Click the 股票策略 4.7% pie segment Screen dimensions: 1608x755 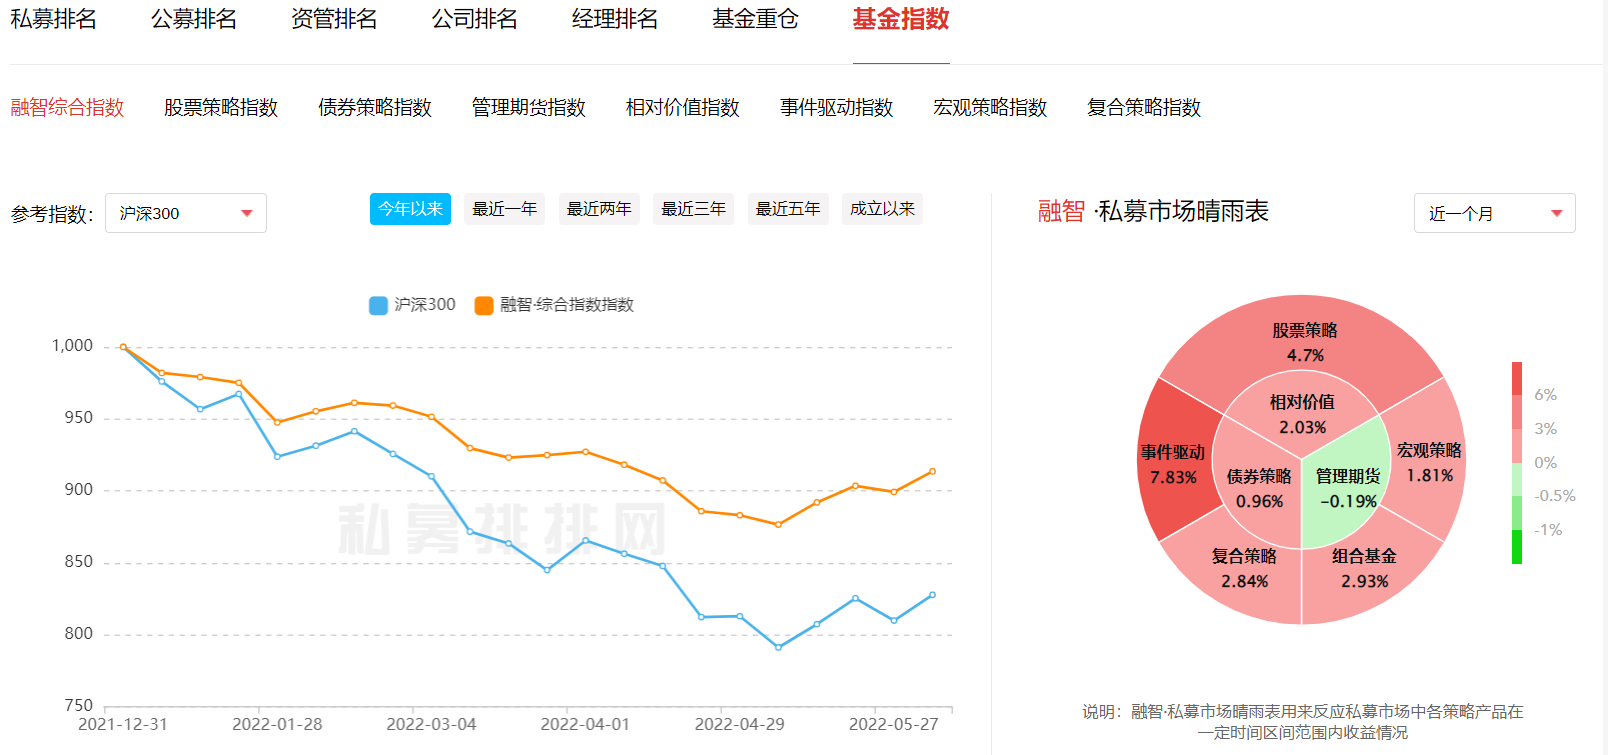pos(1304,342)
